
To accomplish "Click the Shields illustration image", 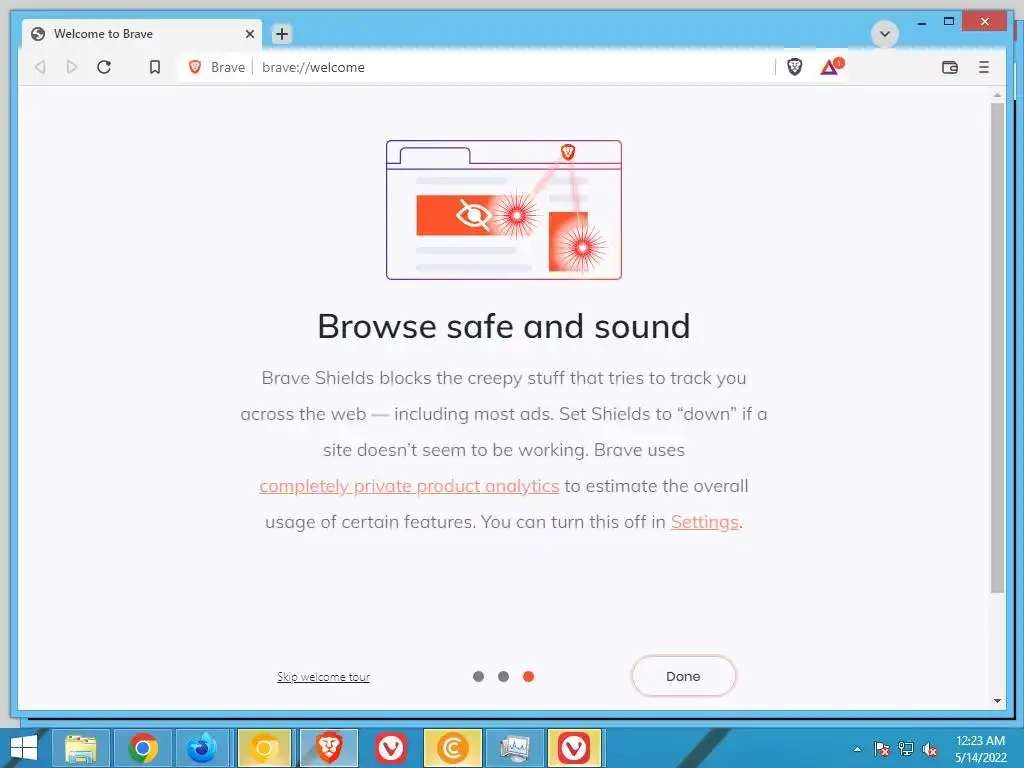I will point(504,210).
